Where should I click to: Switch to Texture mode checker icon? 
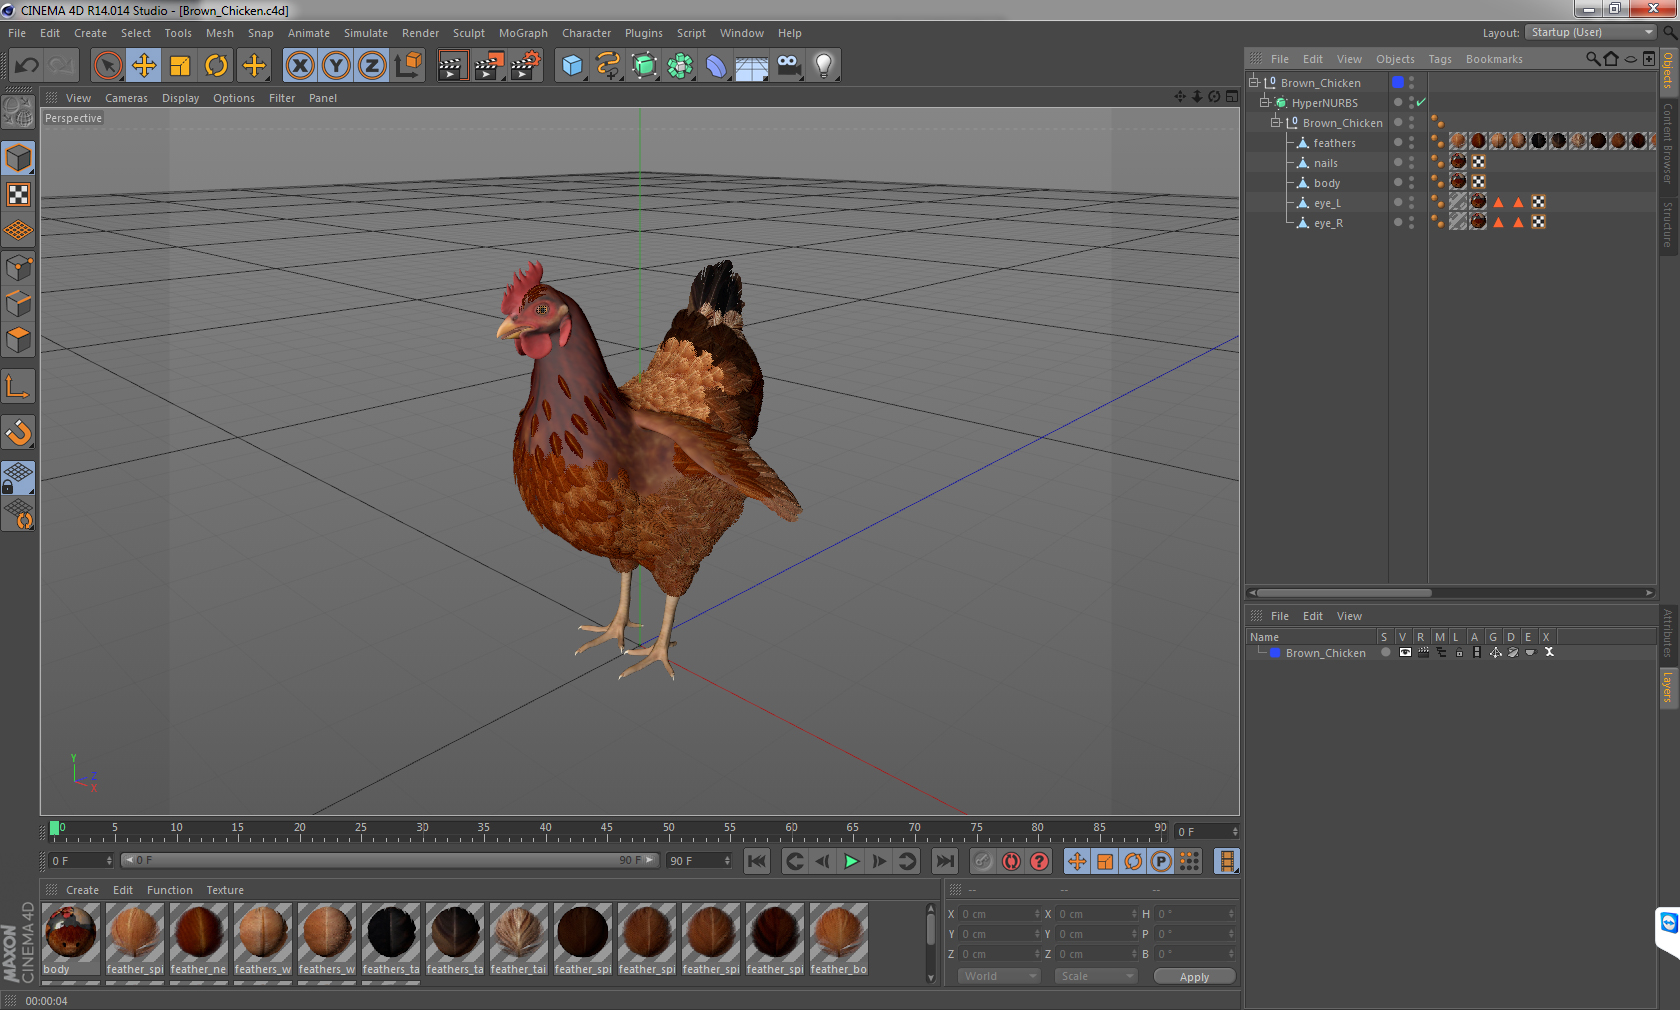19,194
